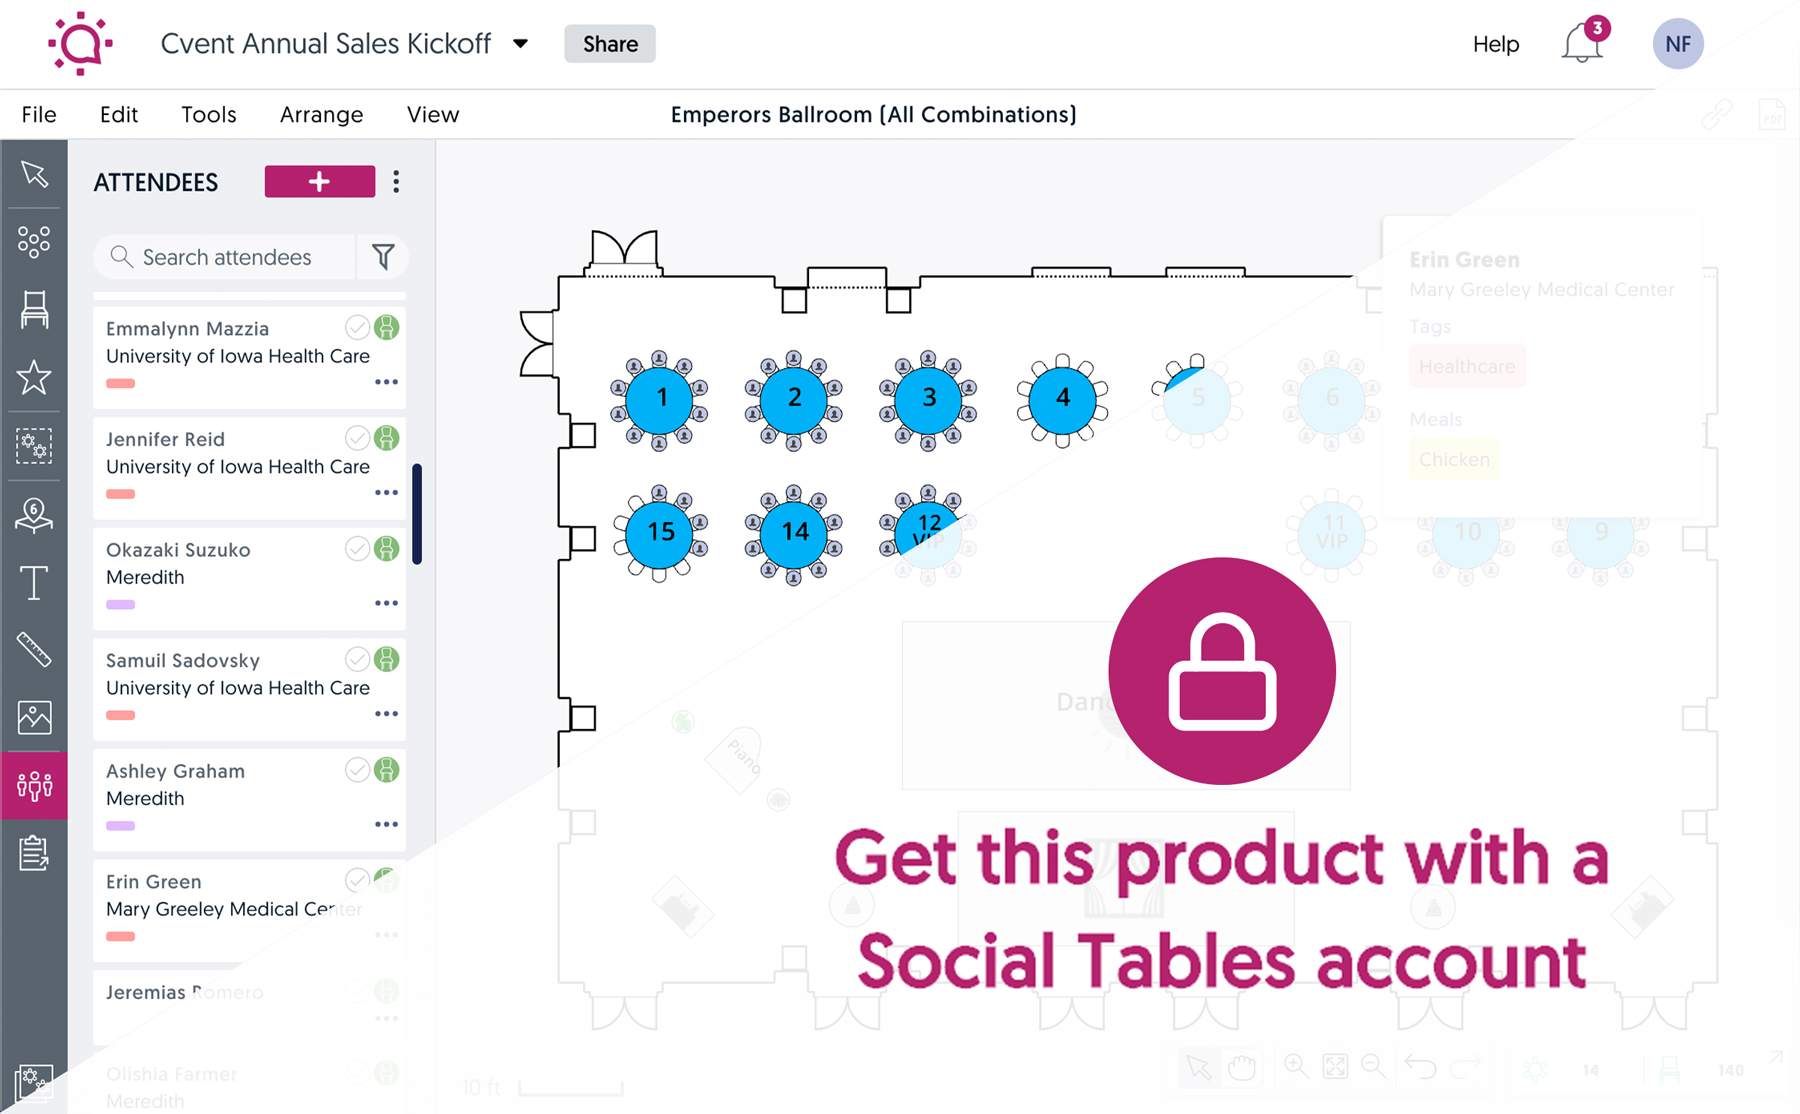Click the red tag swatch under Samuil Sadovsky

coord(120,715)
